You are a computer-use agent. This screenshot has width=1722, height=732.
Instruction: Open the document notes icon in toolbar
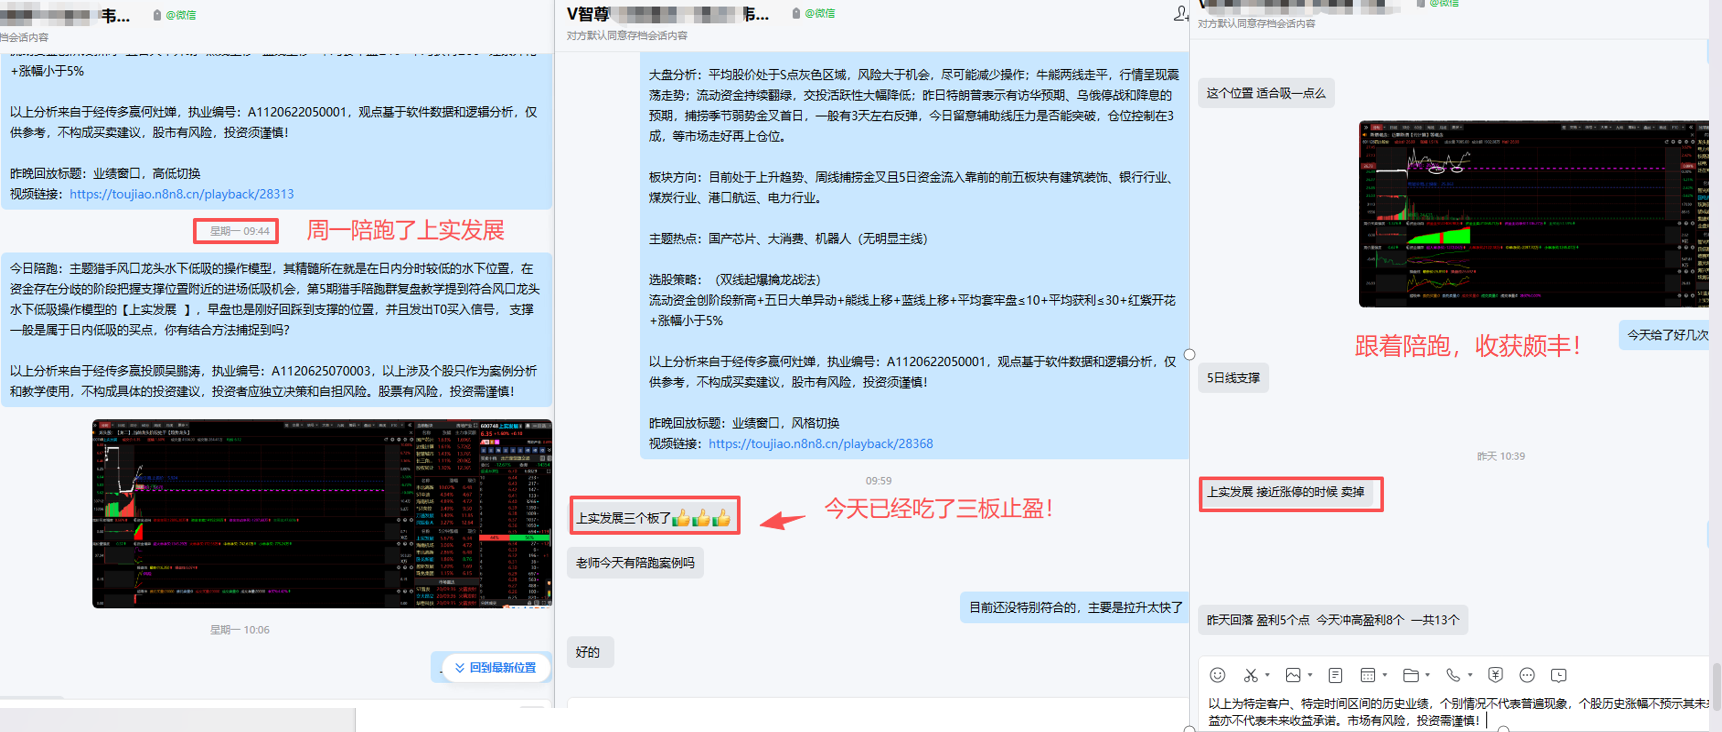(x=1335, y=675)
